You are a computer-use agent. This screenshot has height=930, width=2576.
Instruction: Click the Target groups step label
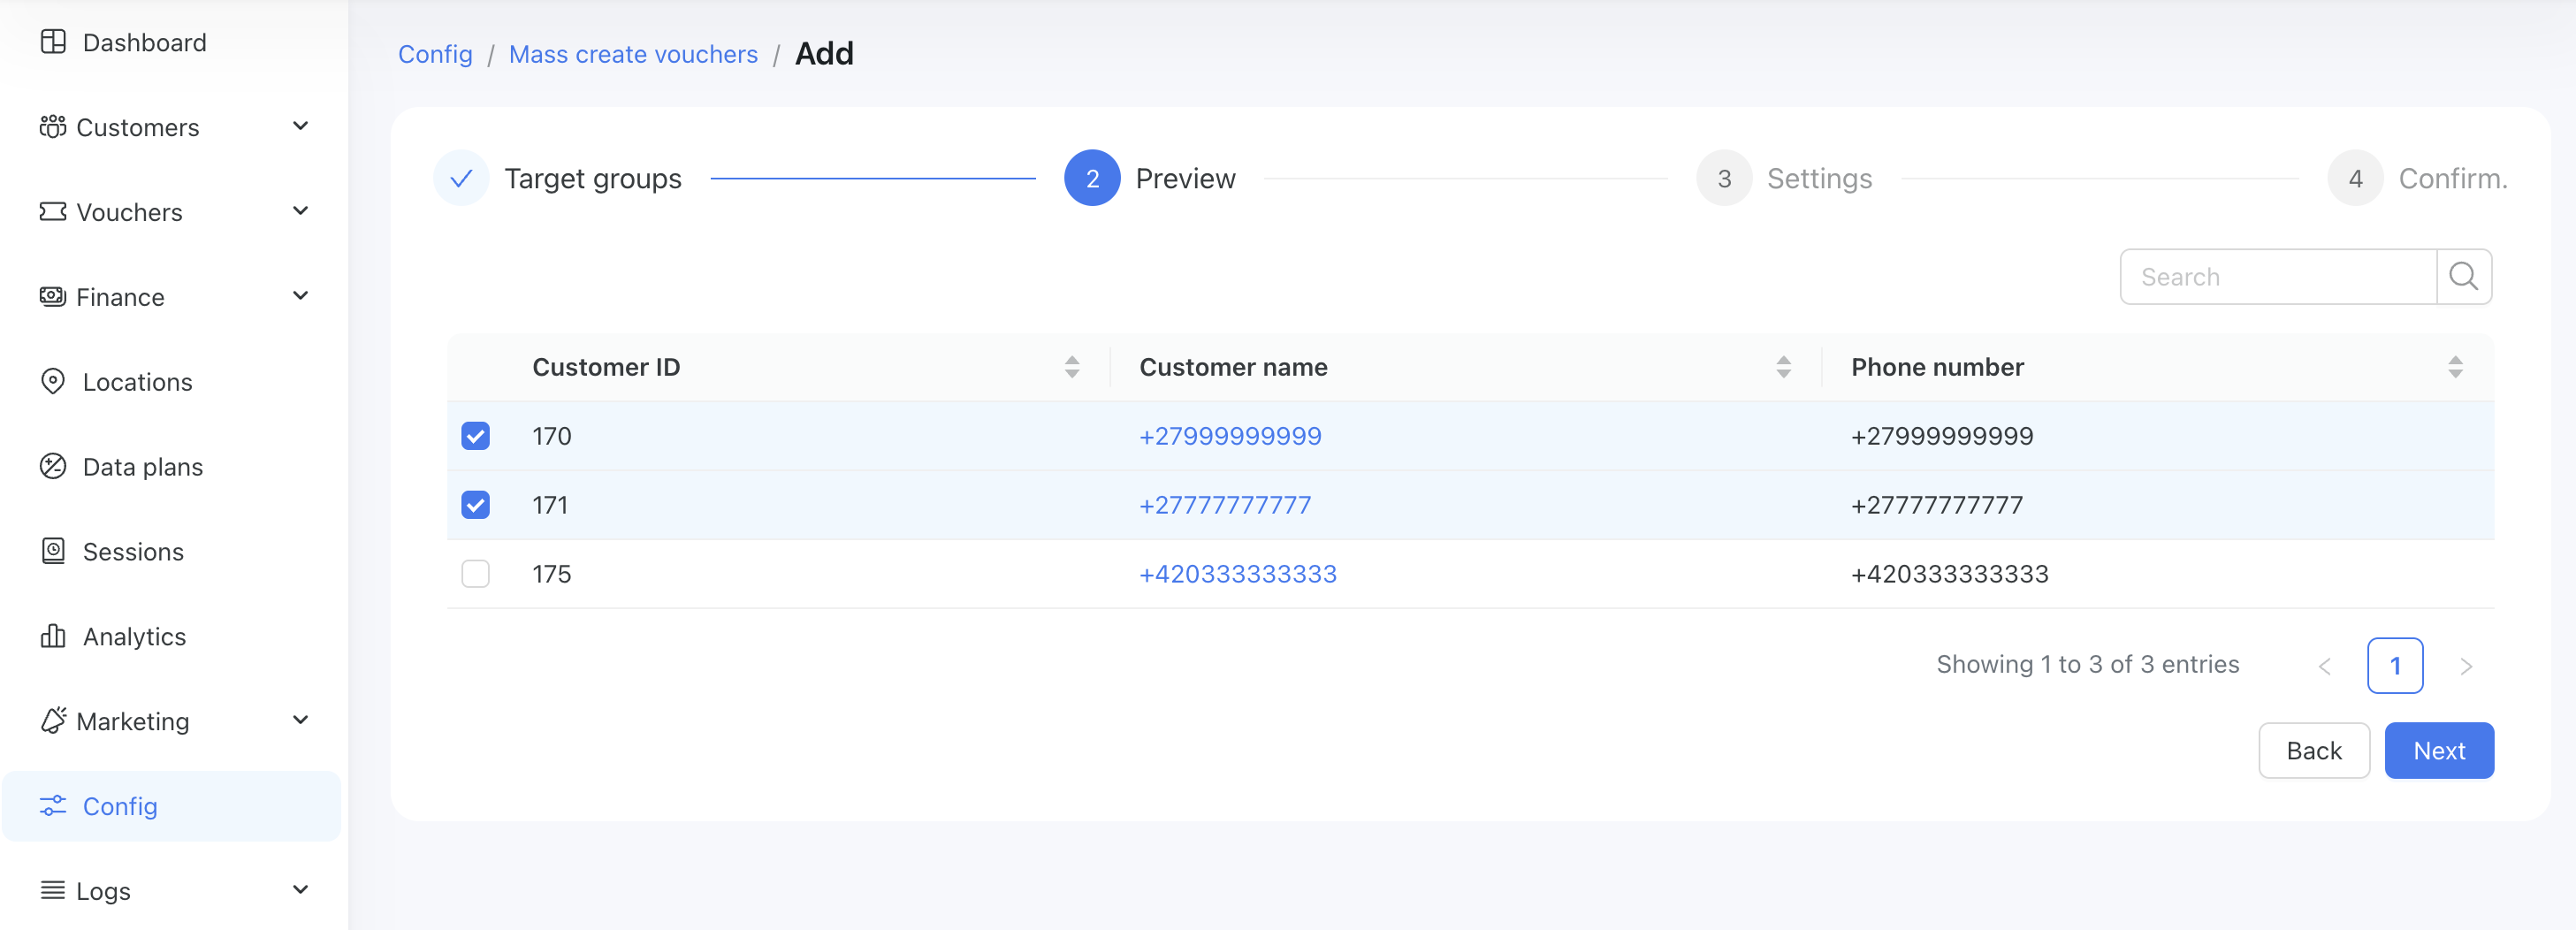pyautogui.click(x=593, y=178)
